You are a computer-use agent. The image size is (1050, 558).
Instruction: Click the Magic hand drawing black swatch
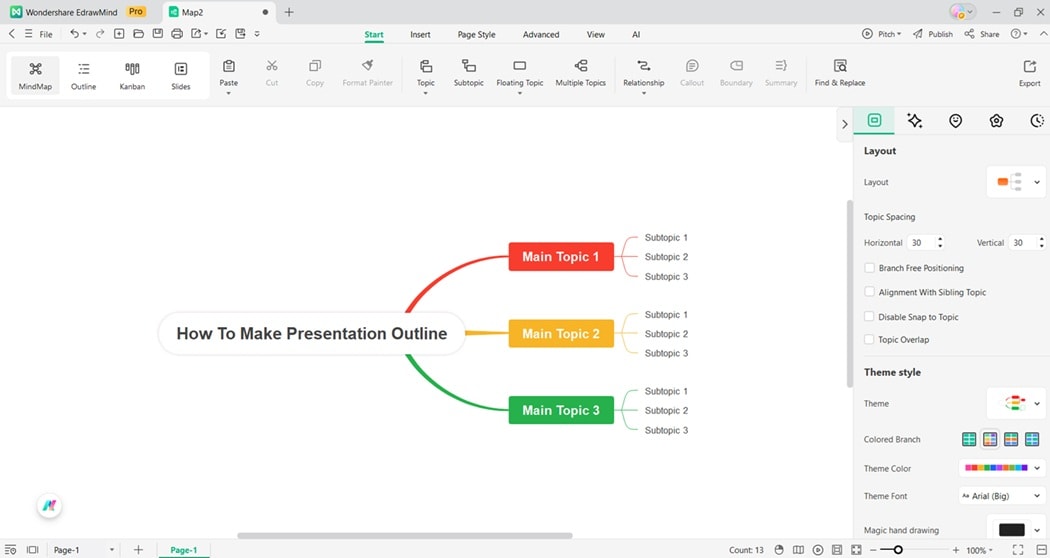click(x=1011, y=530)
